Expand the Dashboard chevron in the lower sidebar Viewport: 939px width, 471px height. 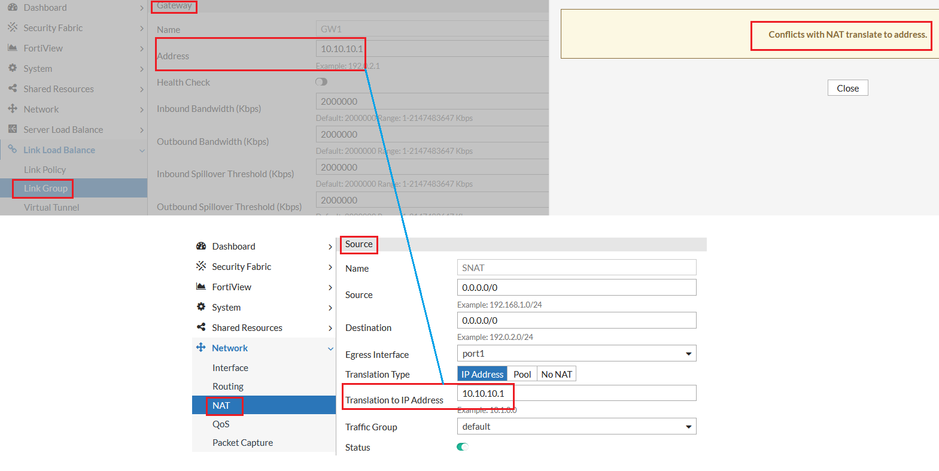click(330, 247)
